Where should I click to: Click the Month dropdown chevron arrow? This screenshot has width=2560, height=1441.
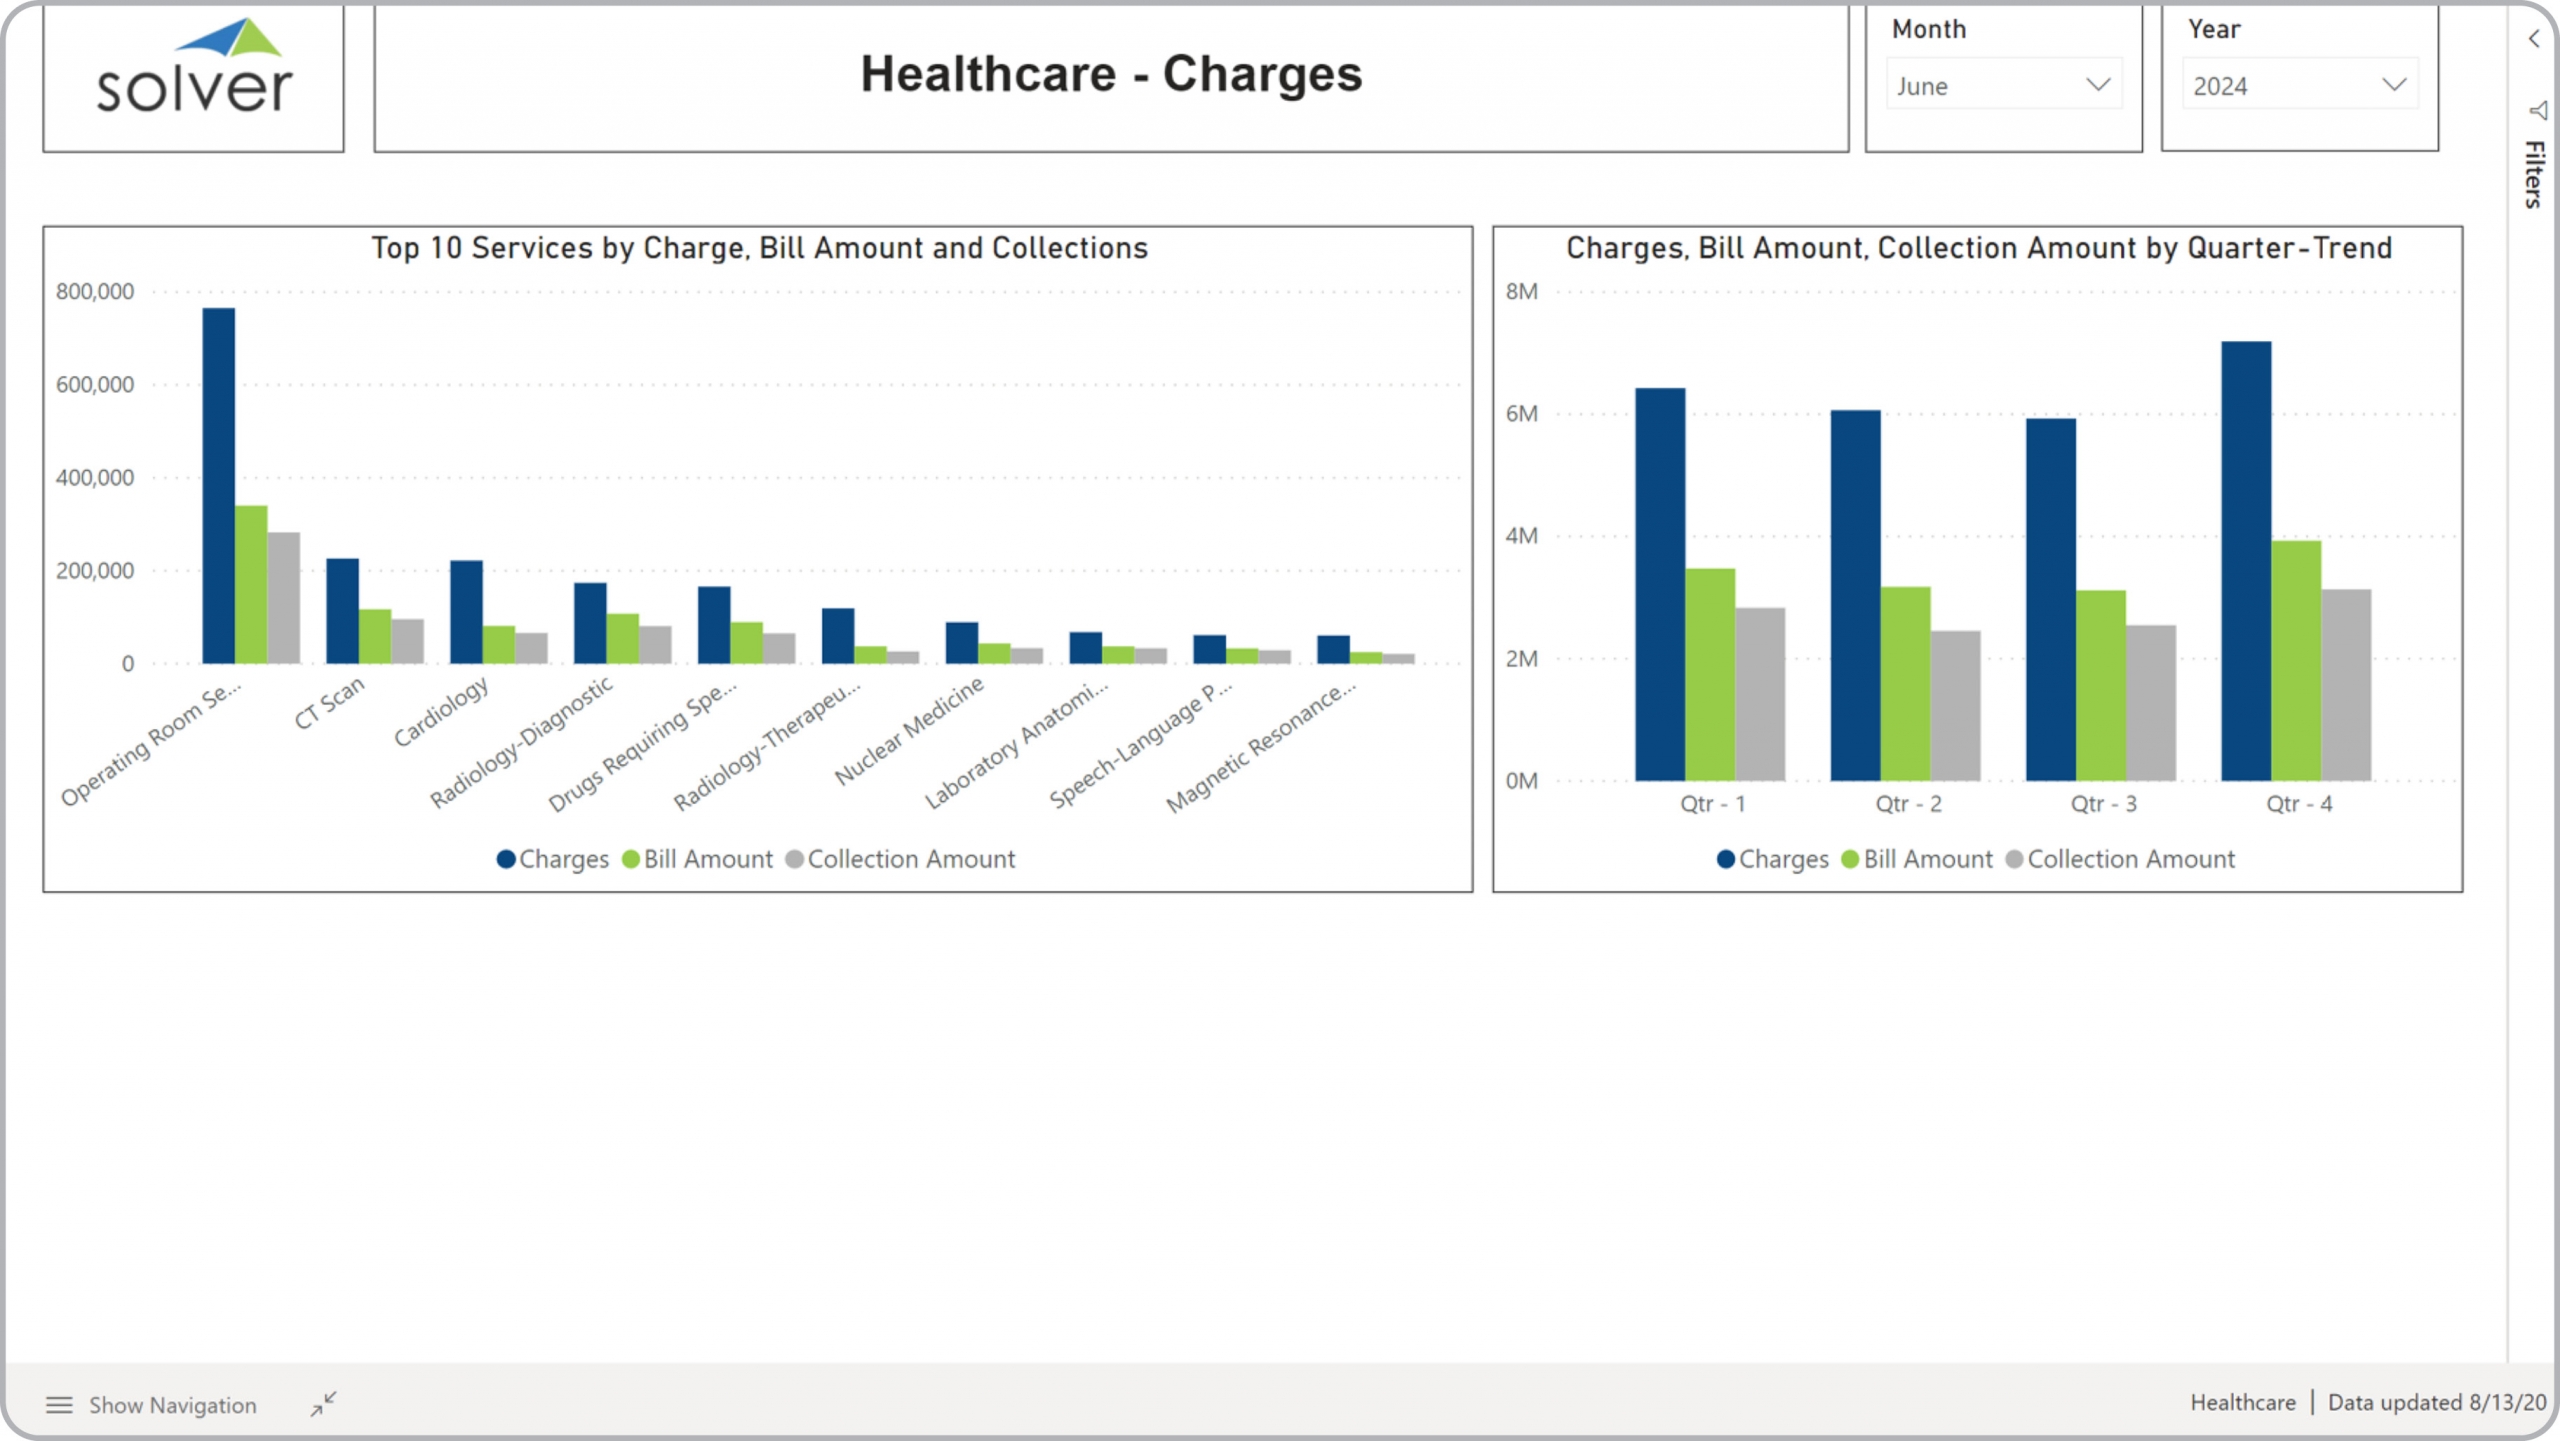tap(2098, 85)
